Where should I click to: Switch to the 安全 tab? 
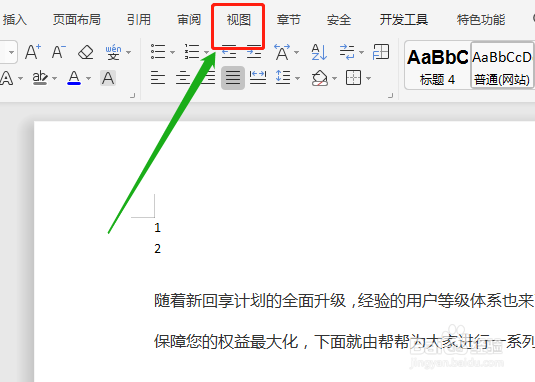coord(338,20)
